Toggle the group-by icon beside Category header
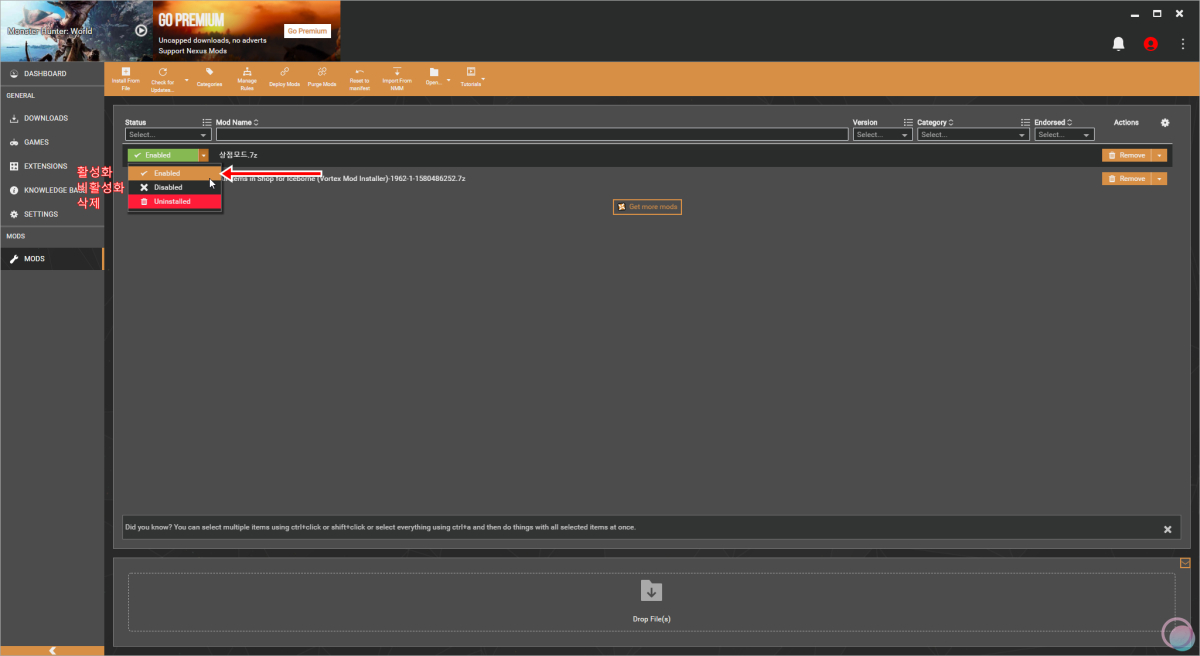This screenshot has width=1200, height=656. 1025,122
